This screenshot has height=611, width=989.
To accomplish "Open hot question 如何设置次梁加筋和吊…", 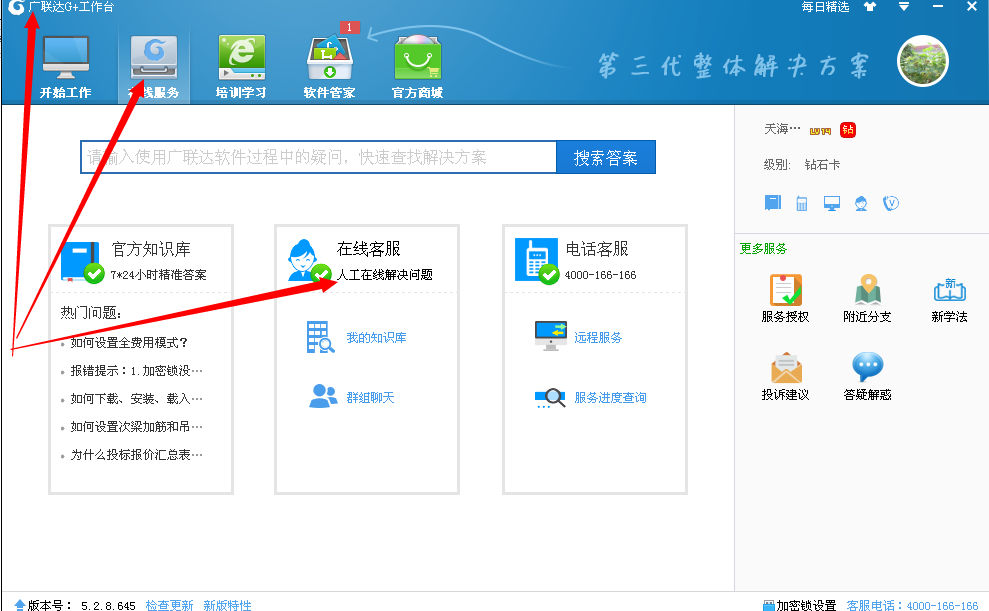I will click(x=136, y=427).
